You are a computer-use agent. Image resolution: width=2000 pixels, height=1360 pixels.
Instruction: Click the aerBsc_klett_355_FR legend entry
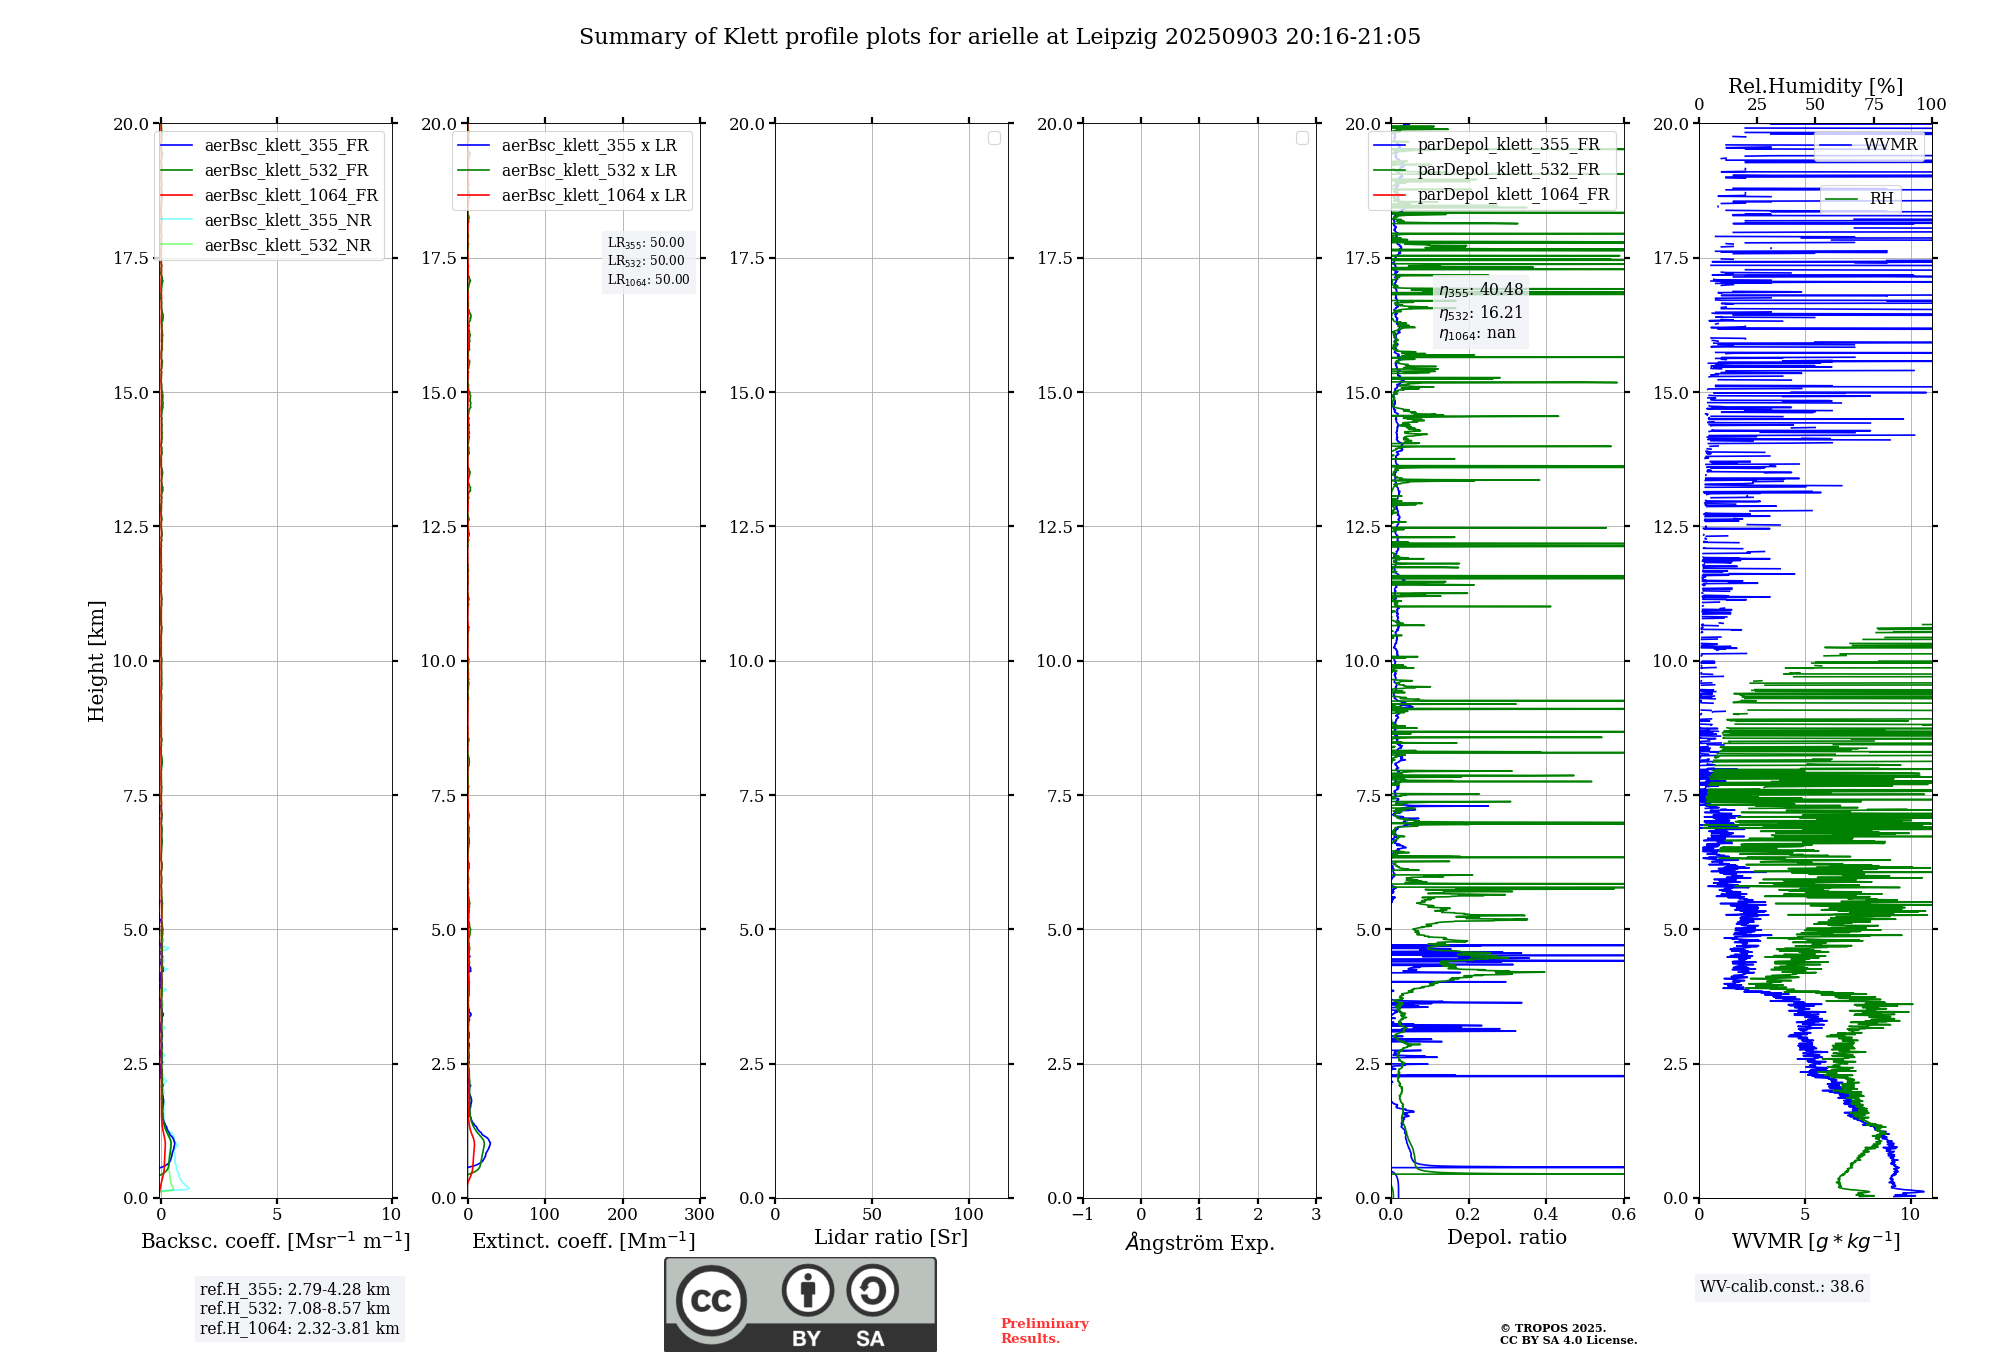pyautogui.click(x=286, y=146)
